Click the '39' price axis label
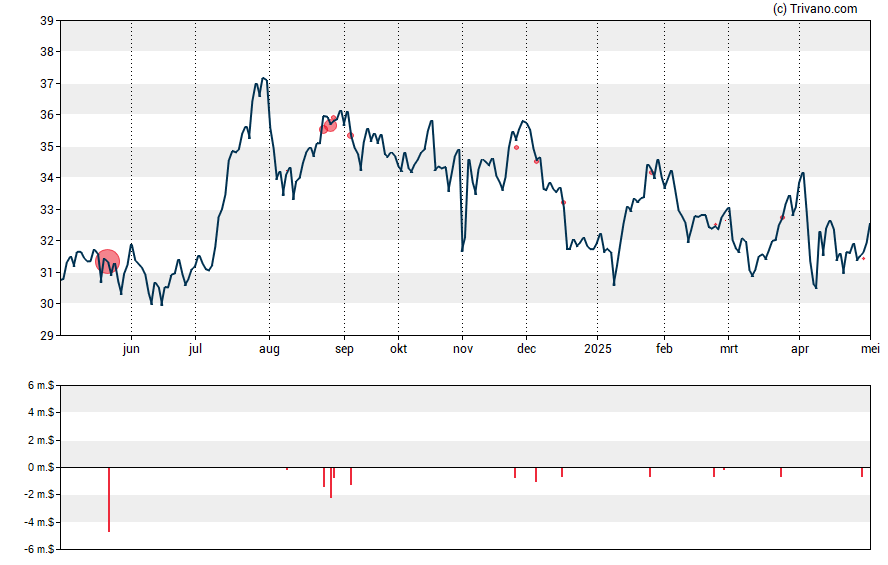 click(x=47, y=21)
